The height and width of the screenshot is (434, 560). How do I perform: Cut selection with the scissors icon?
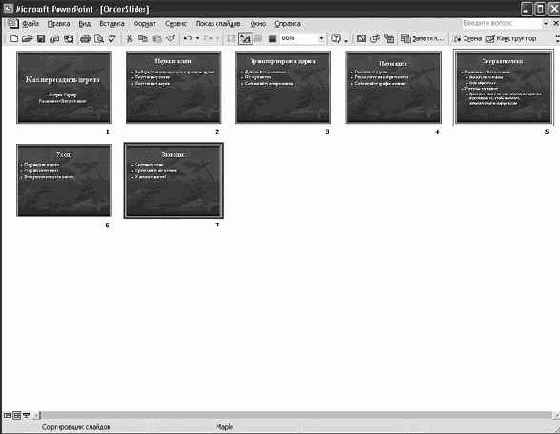click(130, 38)
